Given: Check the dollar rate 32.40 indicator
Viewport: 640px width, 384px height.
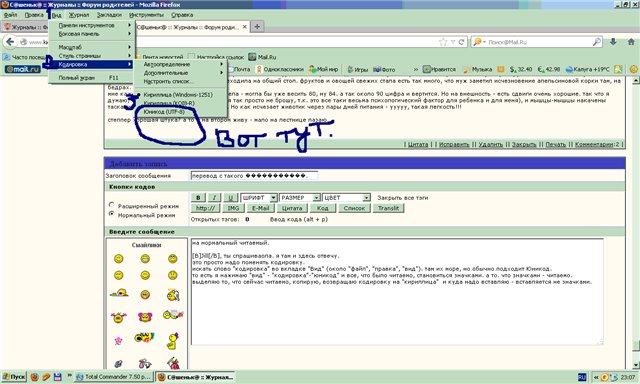Looking at the screenshot, I should [x=521, y=69].
